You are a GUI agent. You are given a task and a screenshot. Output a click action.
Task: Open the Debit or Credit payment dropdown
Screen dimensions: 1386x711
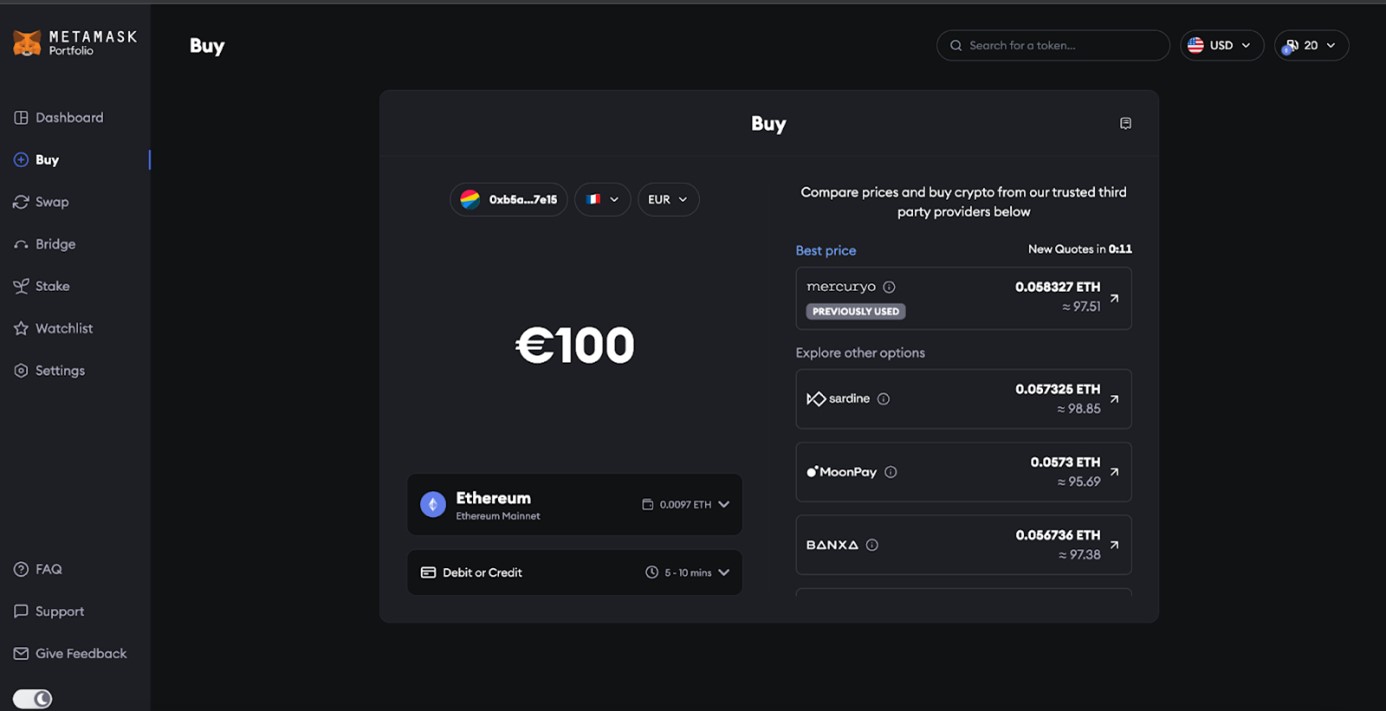coord(575,573)
